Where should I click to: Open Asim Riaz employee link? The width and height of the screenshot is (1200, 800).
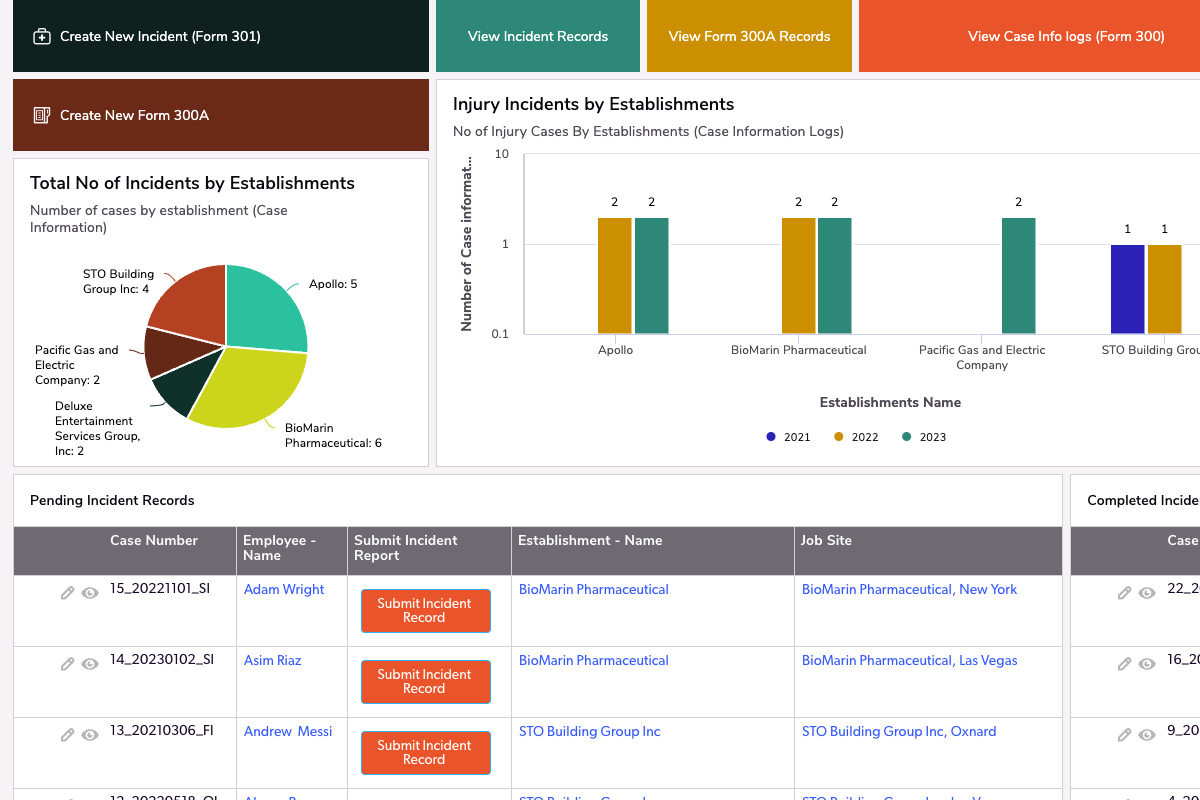[272, 661]
